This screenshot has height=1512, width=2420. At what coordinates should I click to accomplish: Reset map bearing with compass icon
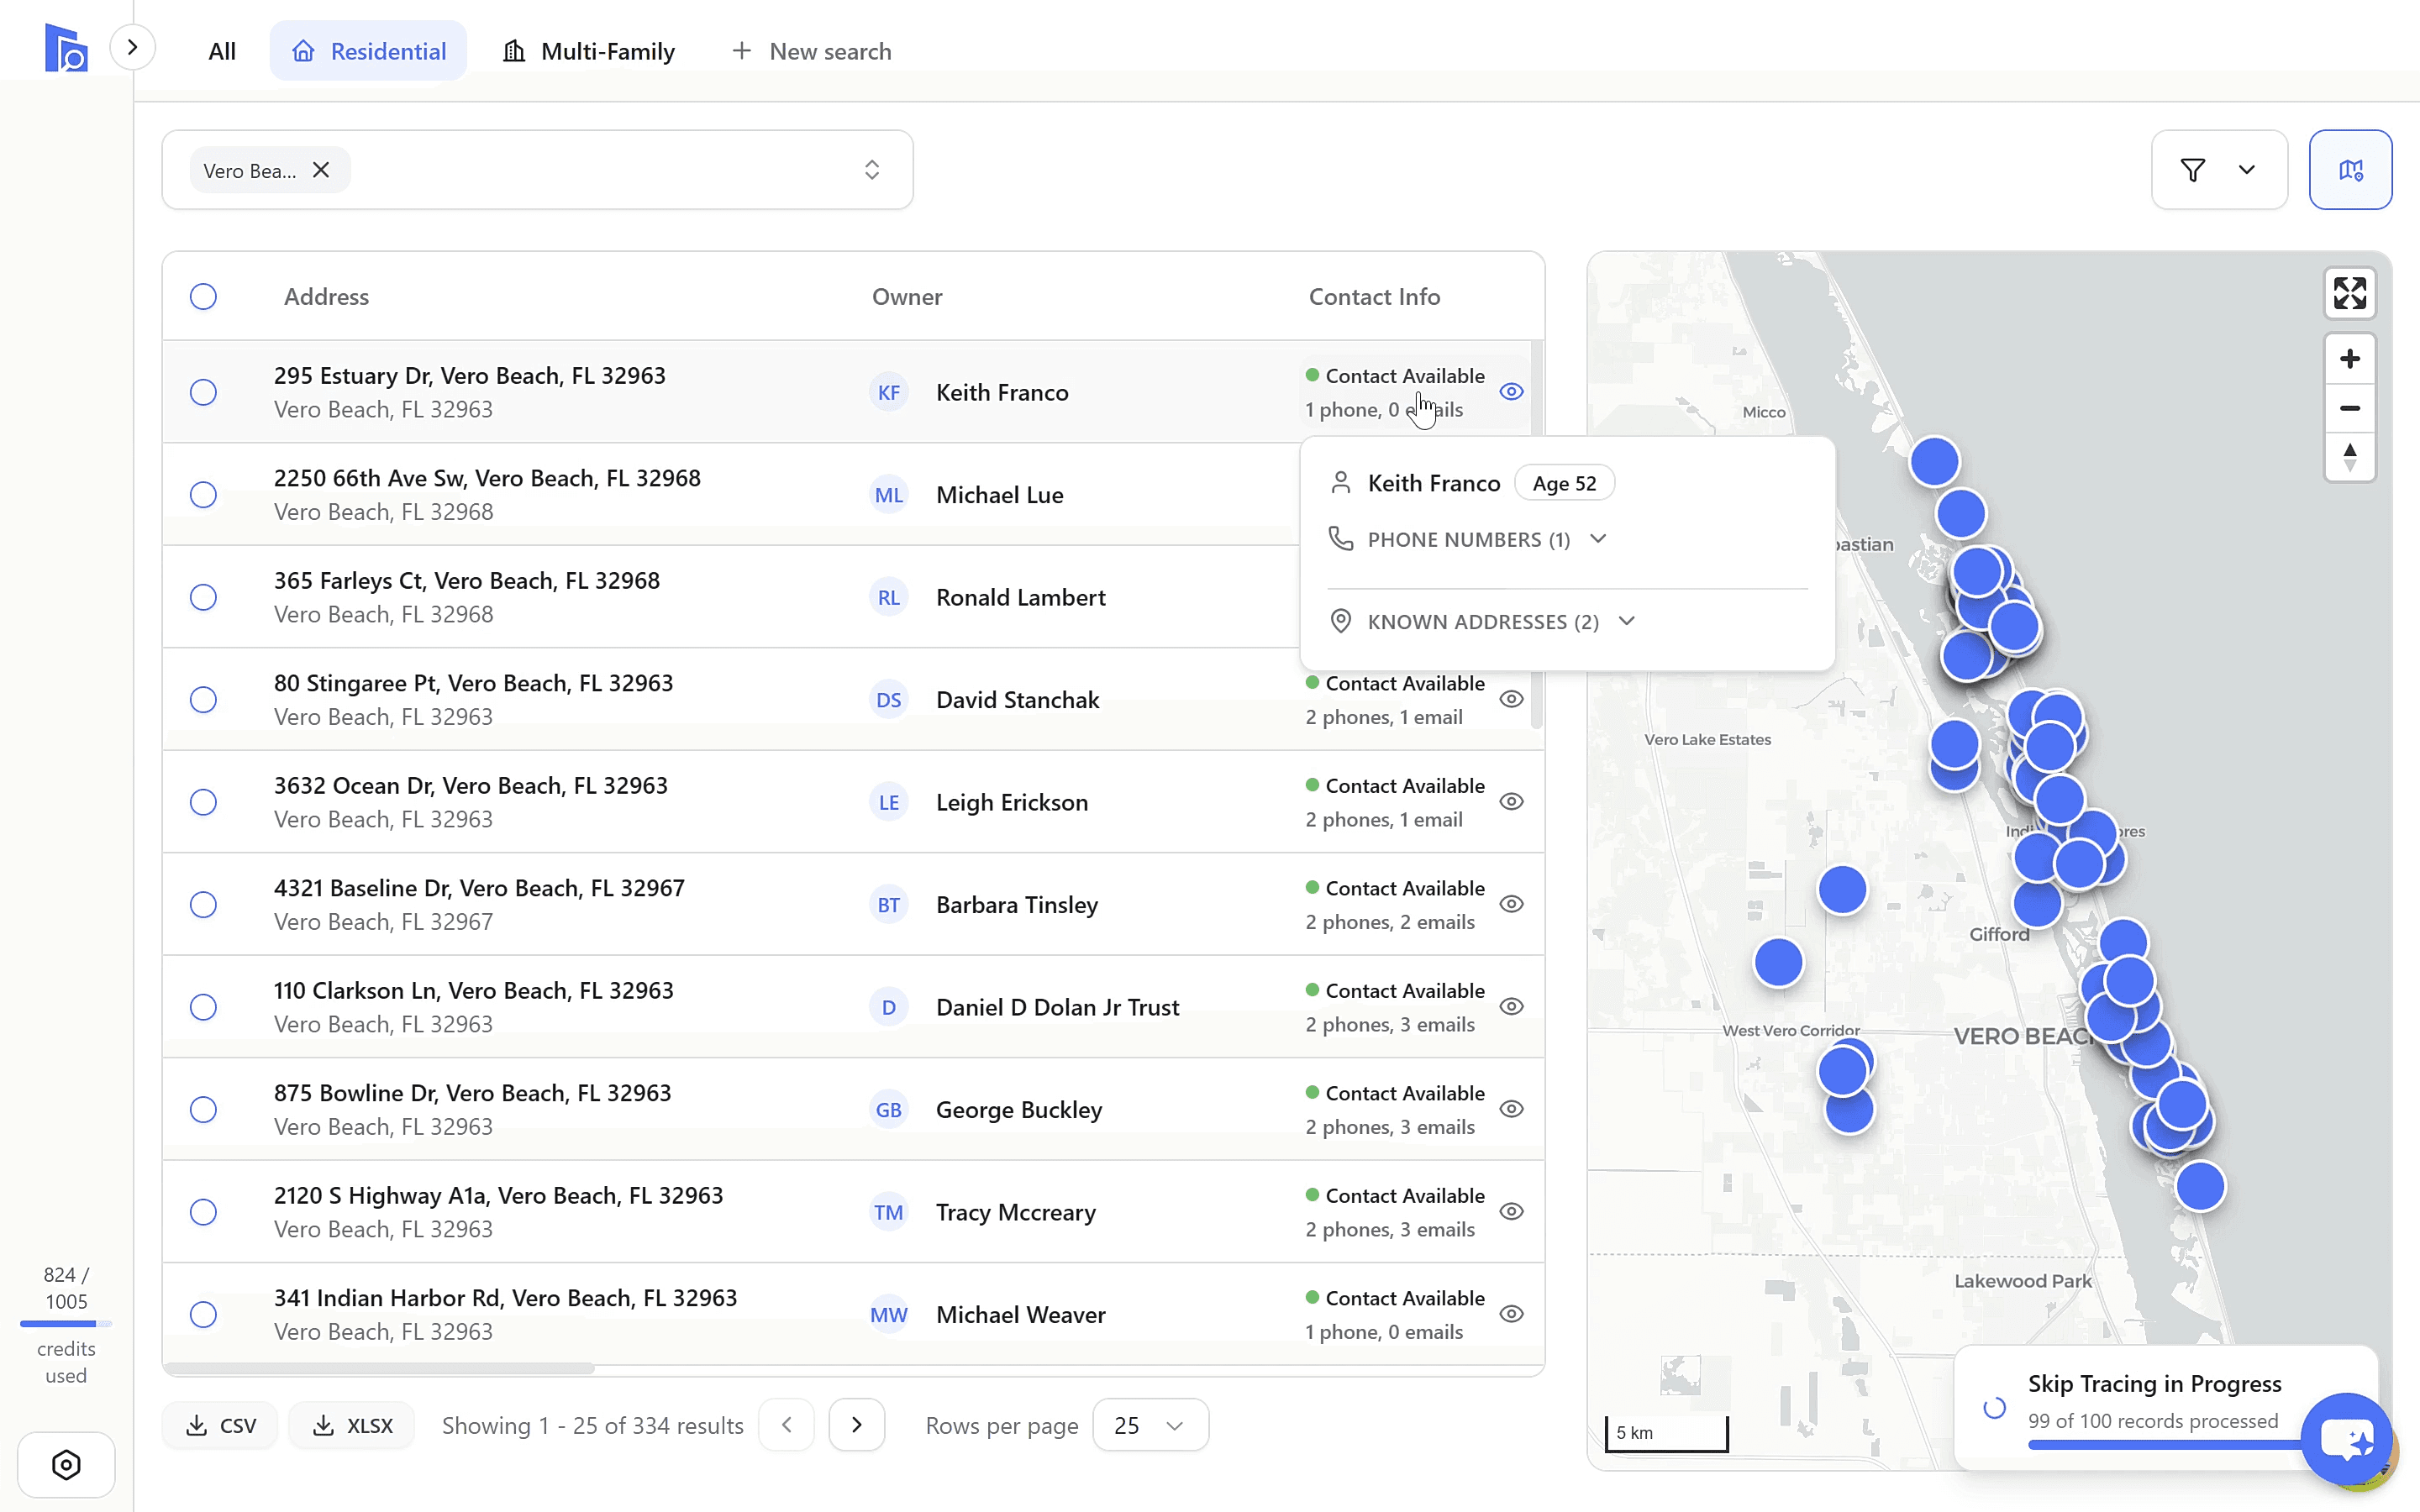click(2350, 457)
